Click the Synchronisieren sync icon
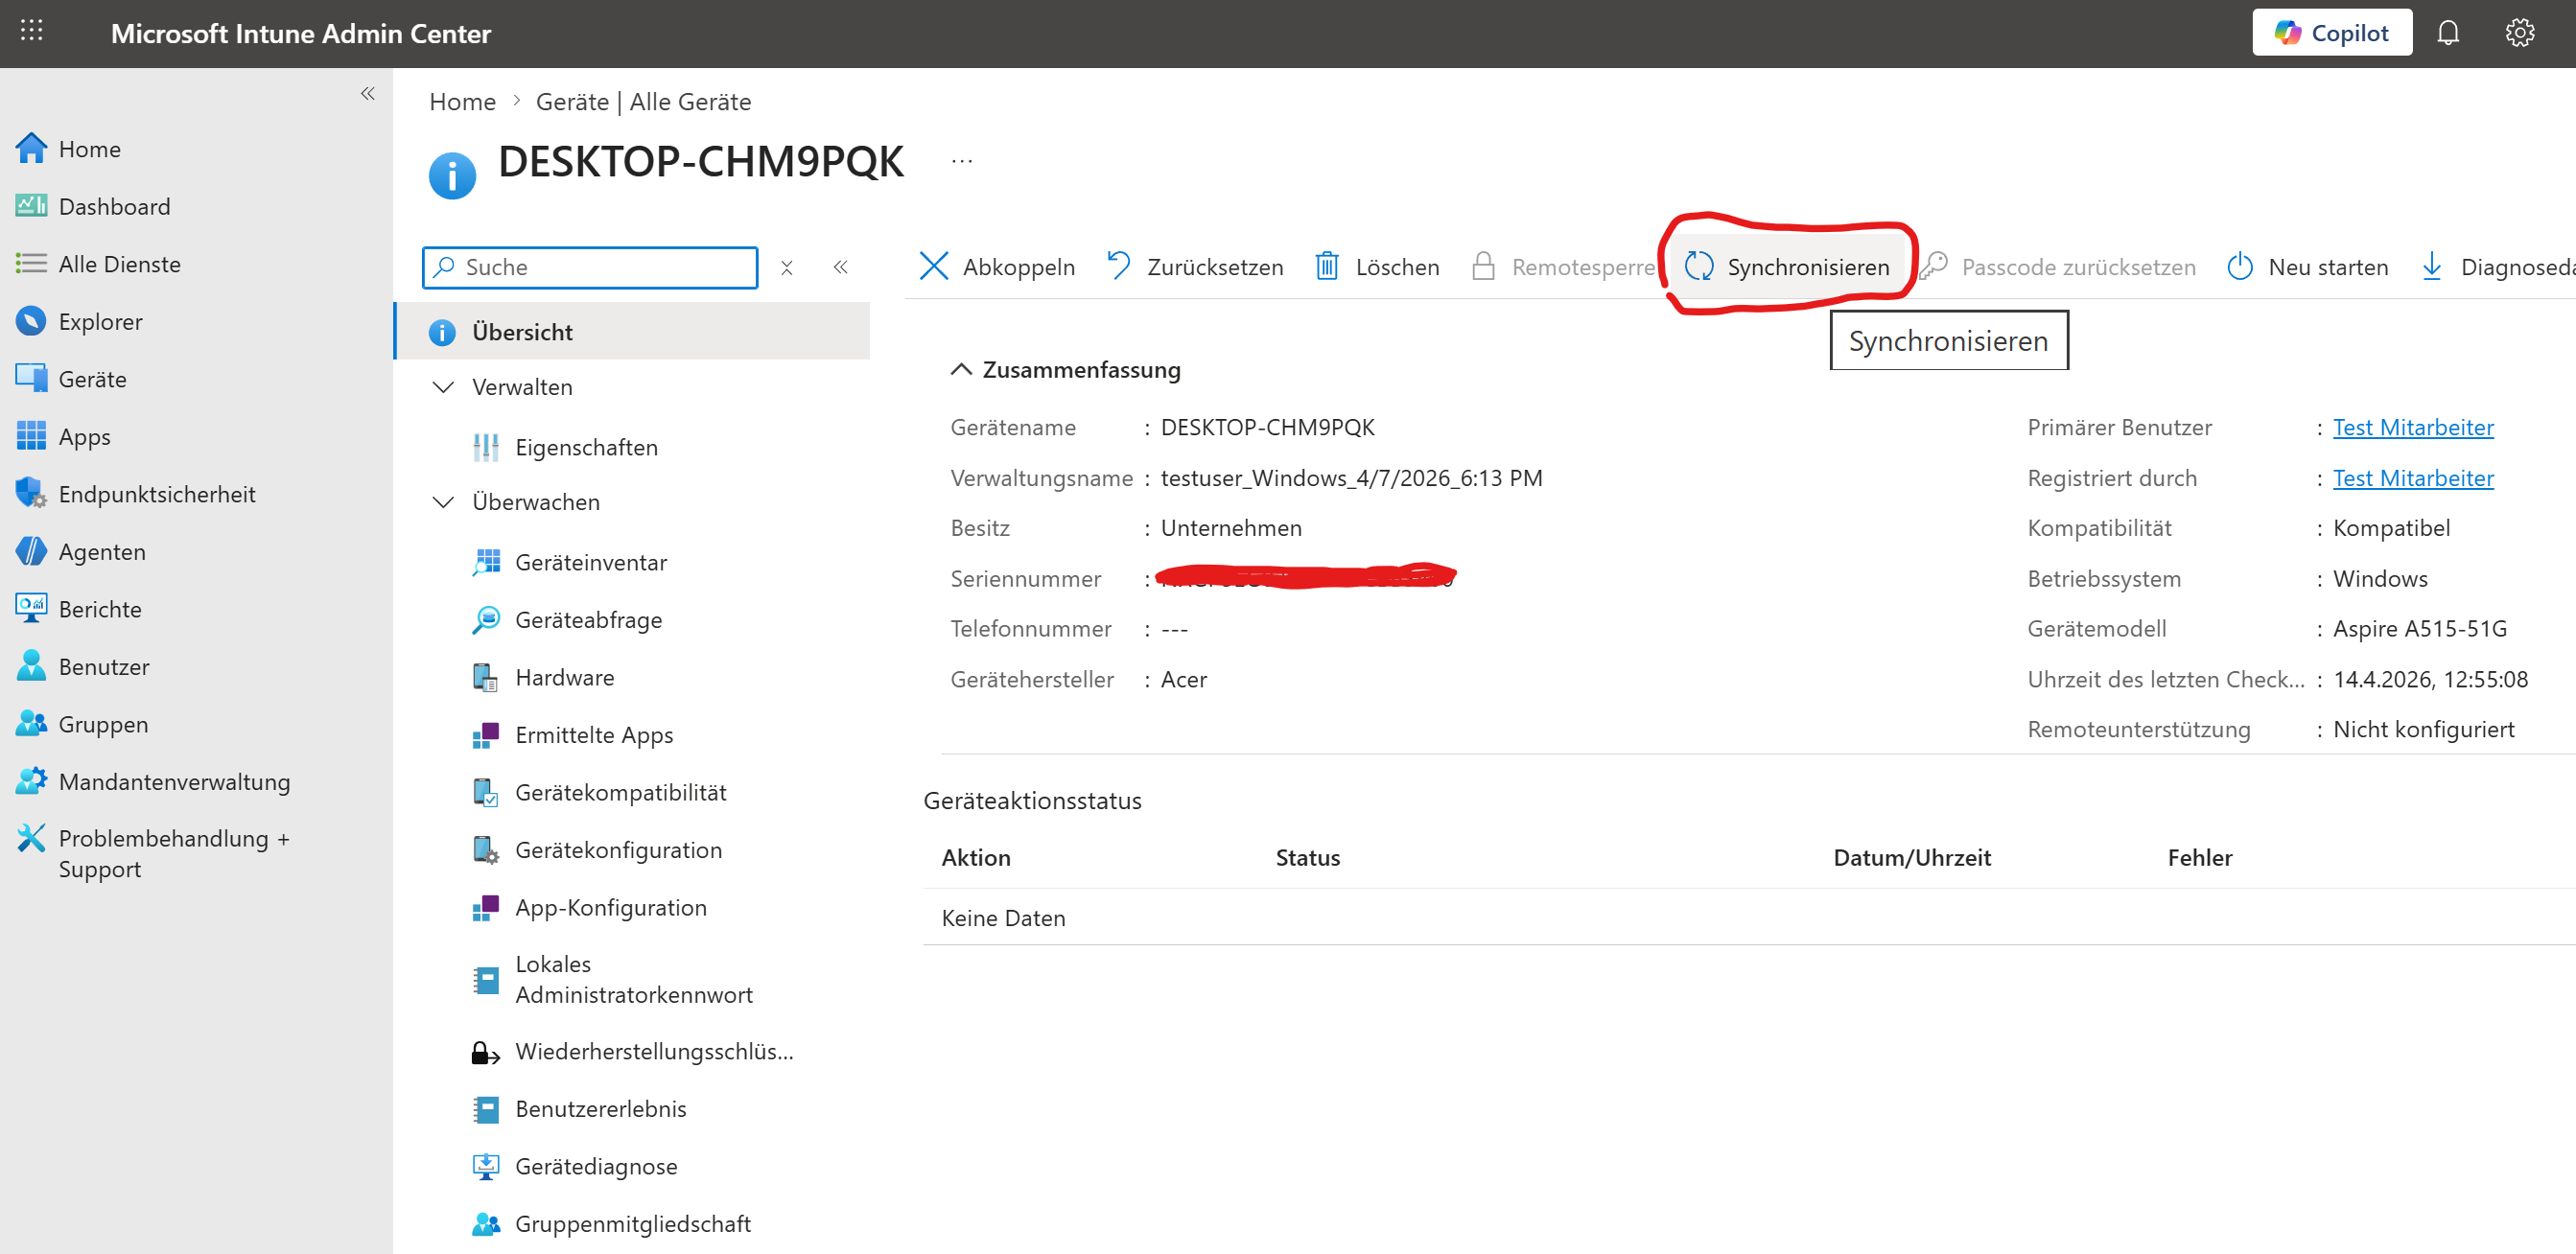The height and width of the screenshot is (1254, 2576). (1698, 266)
